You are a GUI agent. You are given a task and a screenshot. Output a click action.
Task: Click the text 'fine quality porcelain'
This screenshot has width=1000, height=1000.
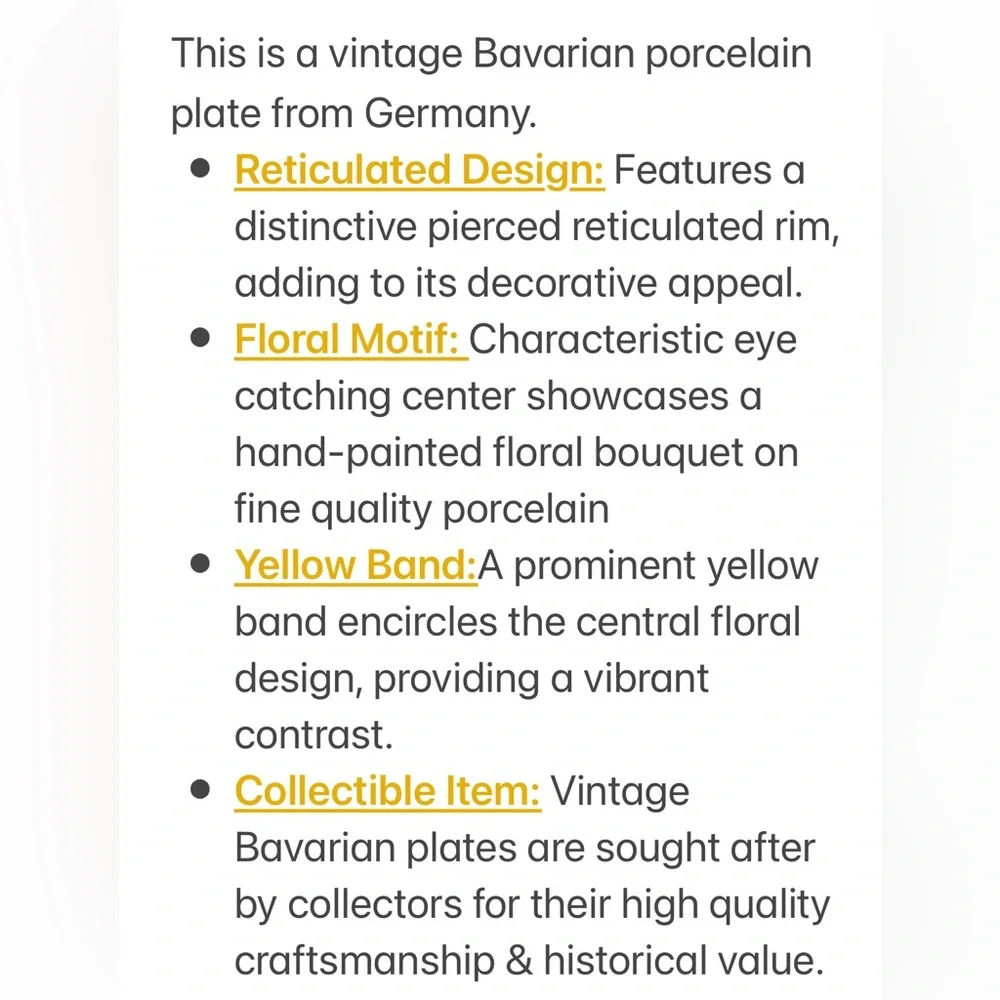click(x=422, y=510)
